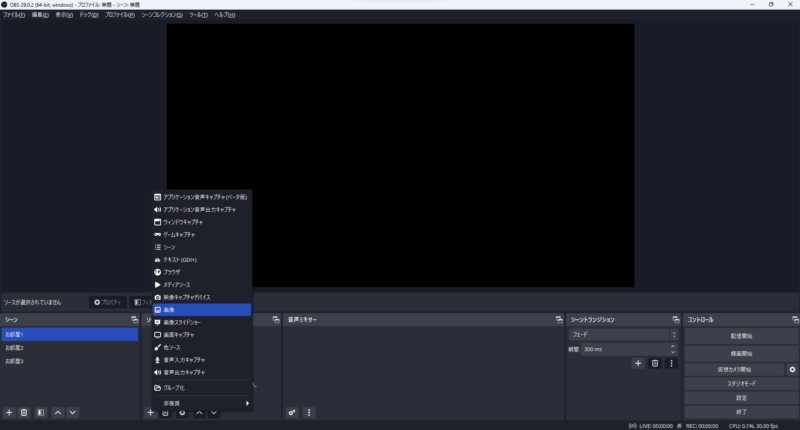Viewport: 800px width, 430px height.
Task: Open the scene filters icon
Action: [41, 412]
